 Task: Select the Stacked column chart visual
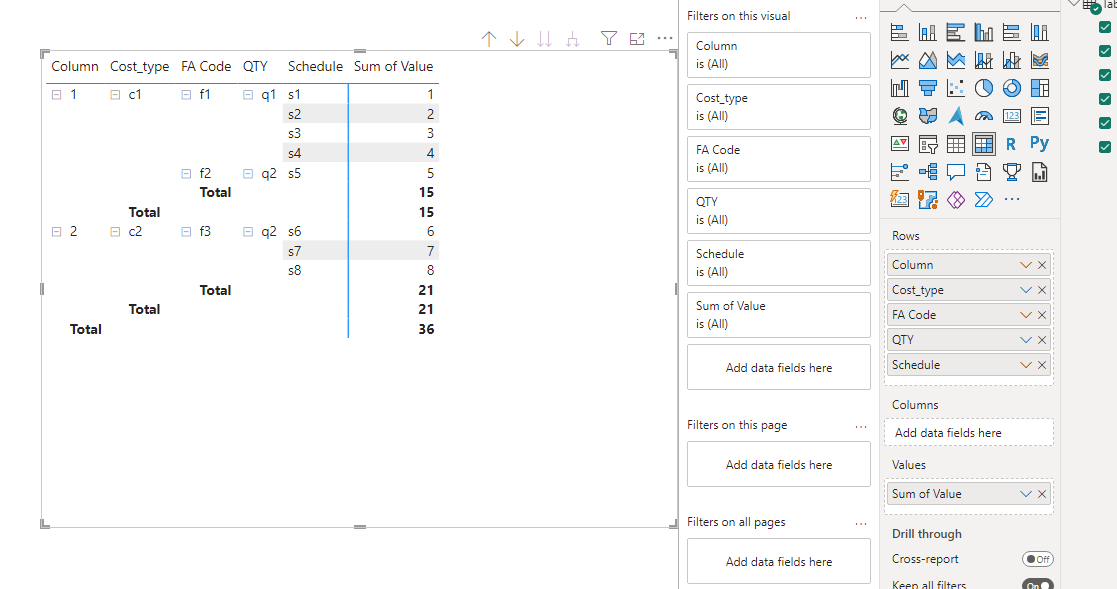pyautogui.click(x=928, y=32)
